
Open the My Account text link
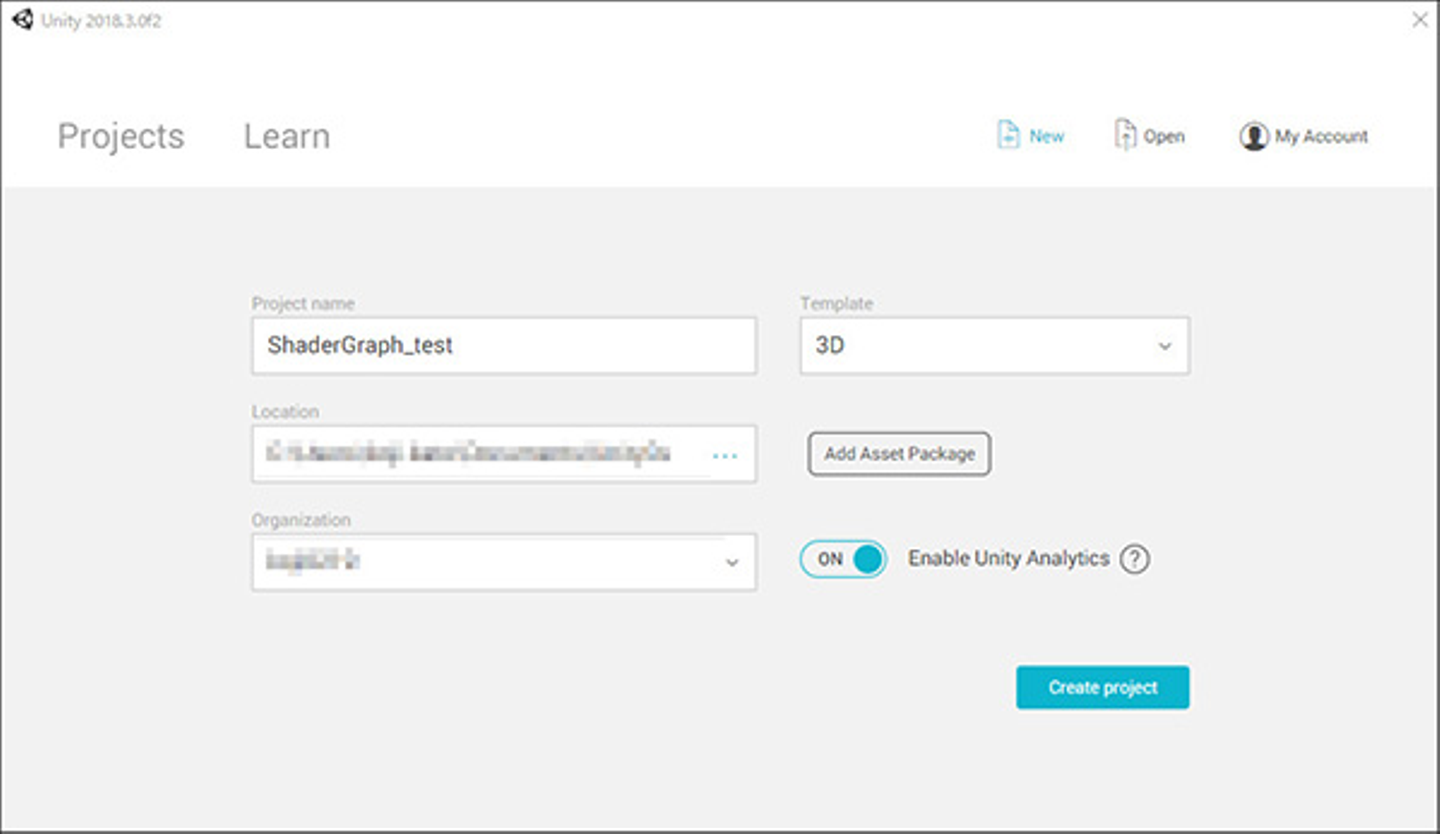pos(1321,136)
